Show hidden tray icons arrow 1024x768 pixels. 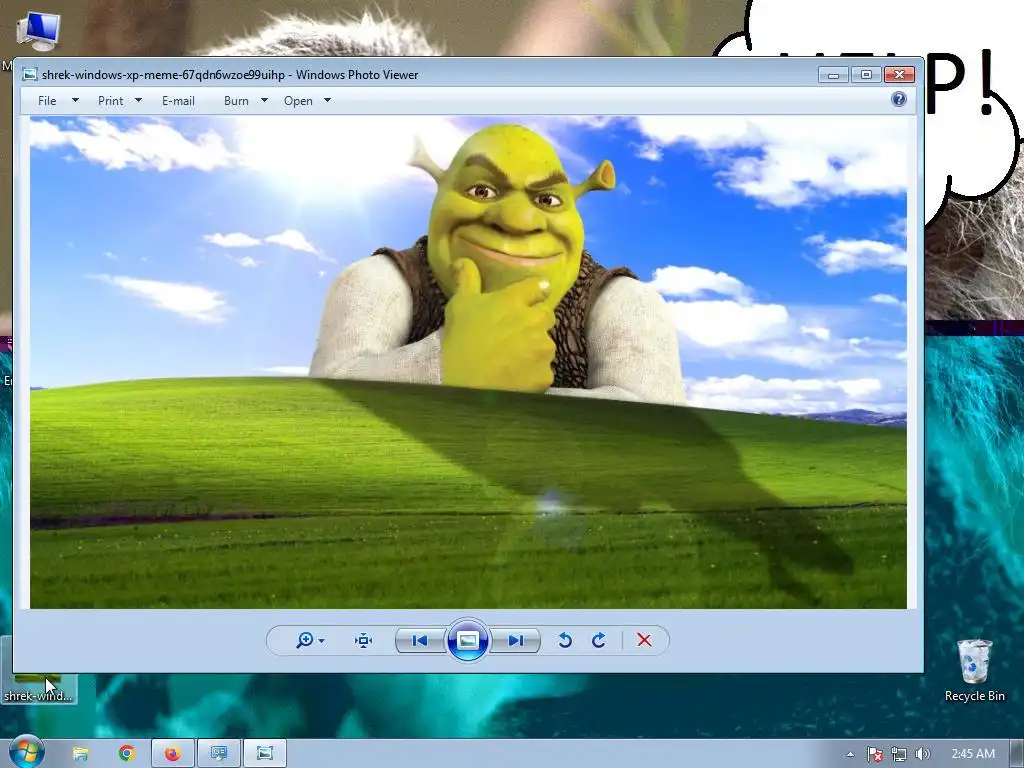pos(850,754)
